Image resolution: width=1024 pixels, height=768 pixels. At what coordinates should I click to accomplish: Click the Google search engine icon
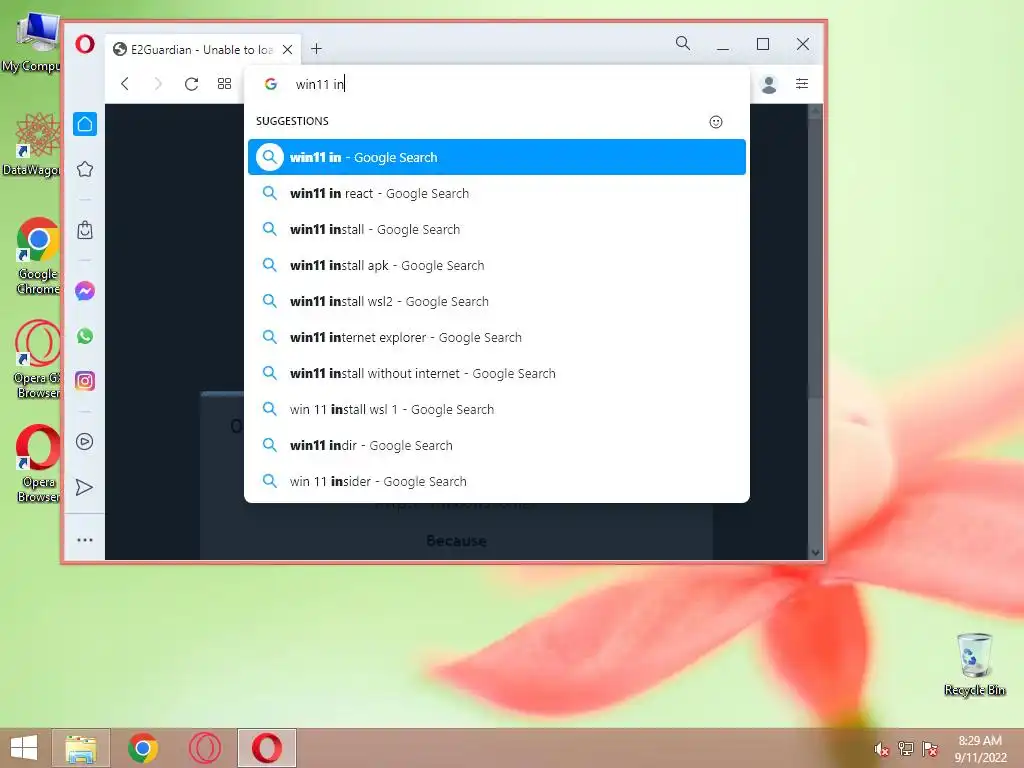pyautogui.click(x=271, y=84)
